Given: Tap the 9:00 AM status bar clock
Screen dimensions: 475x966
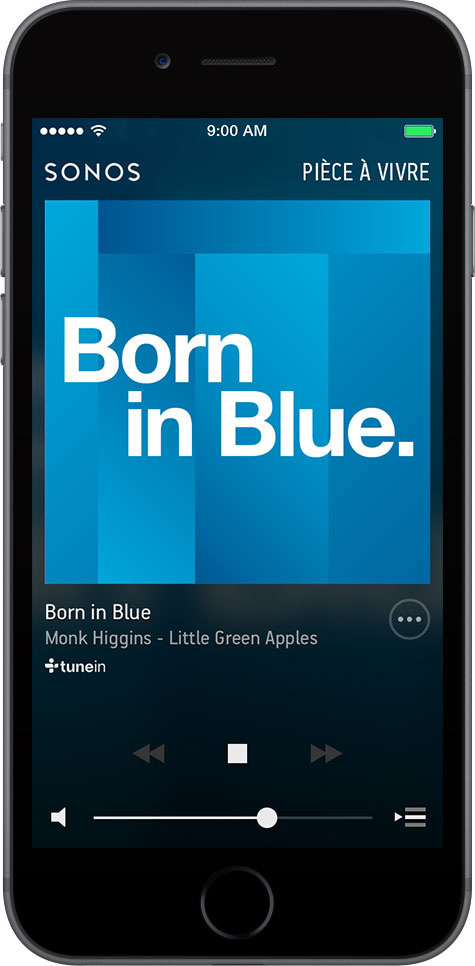Looking at the screenshot, I should click(237, 131).
